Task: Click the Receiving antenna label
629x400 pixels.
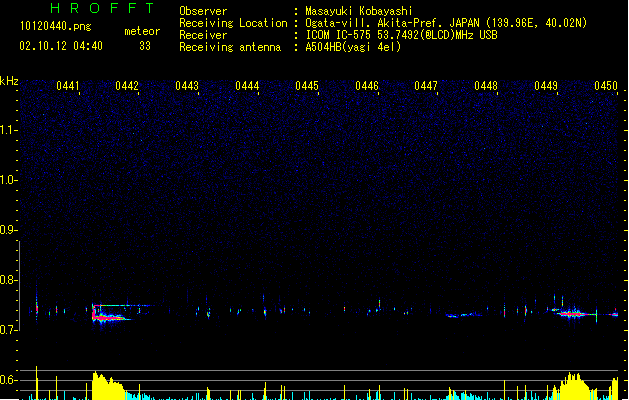Action: tap(230, 47)
